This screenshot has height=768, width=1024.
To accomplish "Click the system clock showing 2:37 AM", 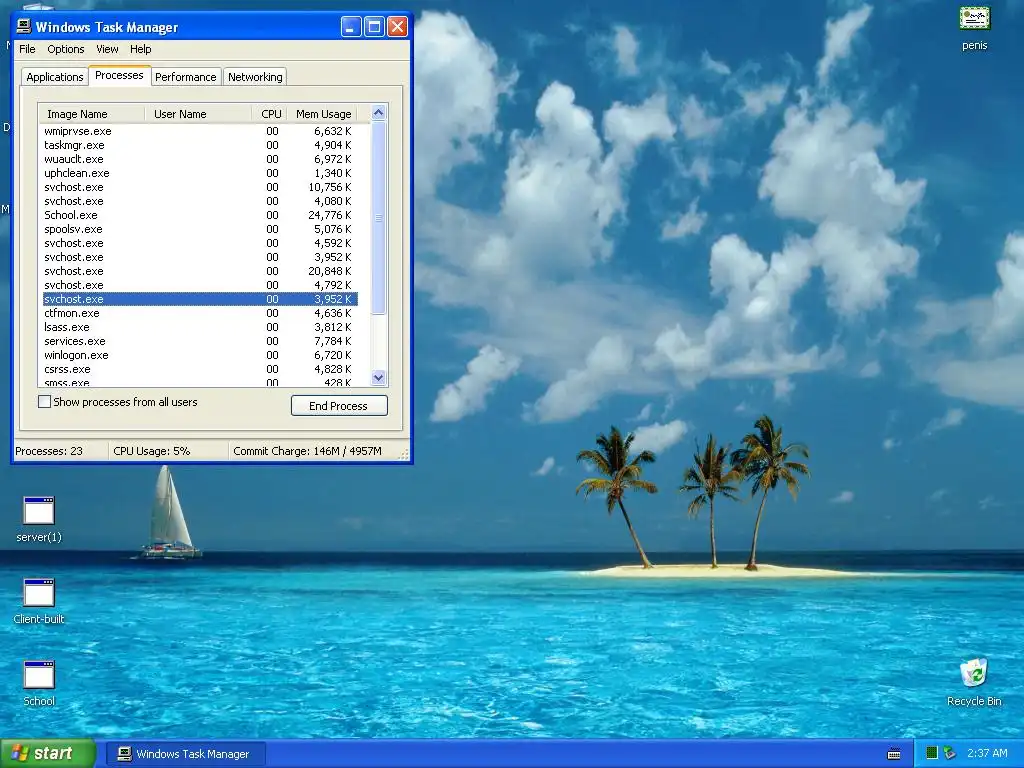I will [987, 754].
